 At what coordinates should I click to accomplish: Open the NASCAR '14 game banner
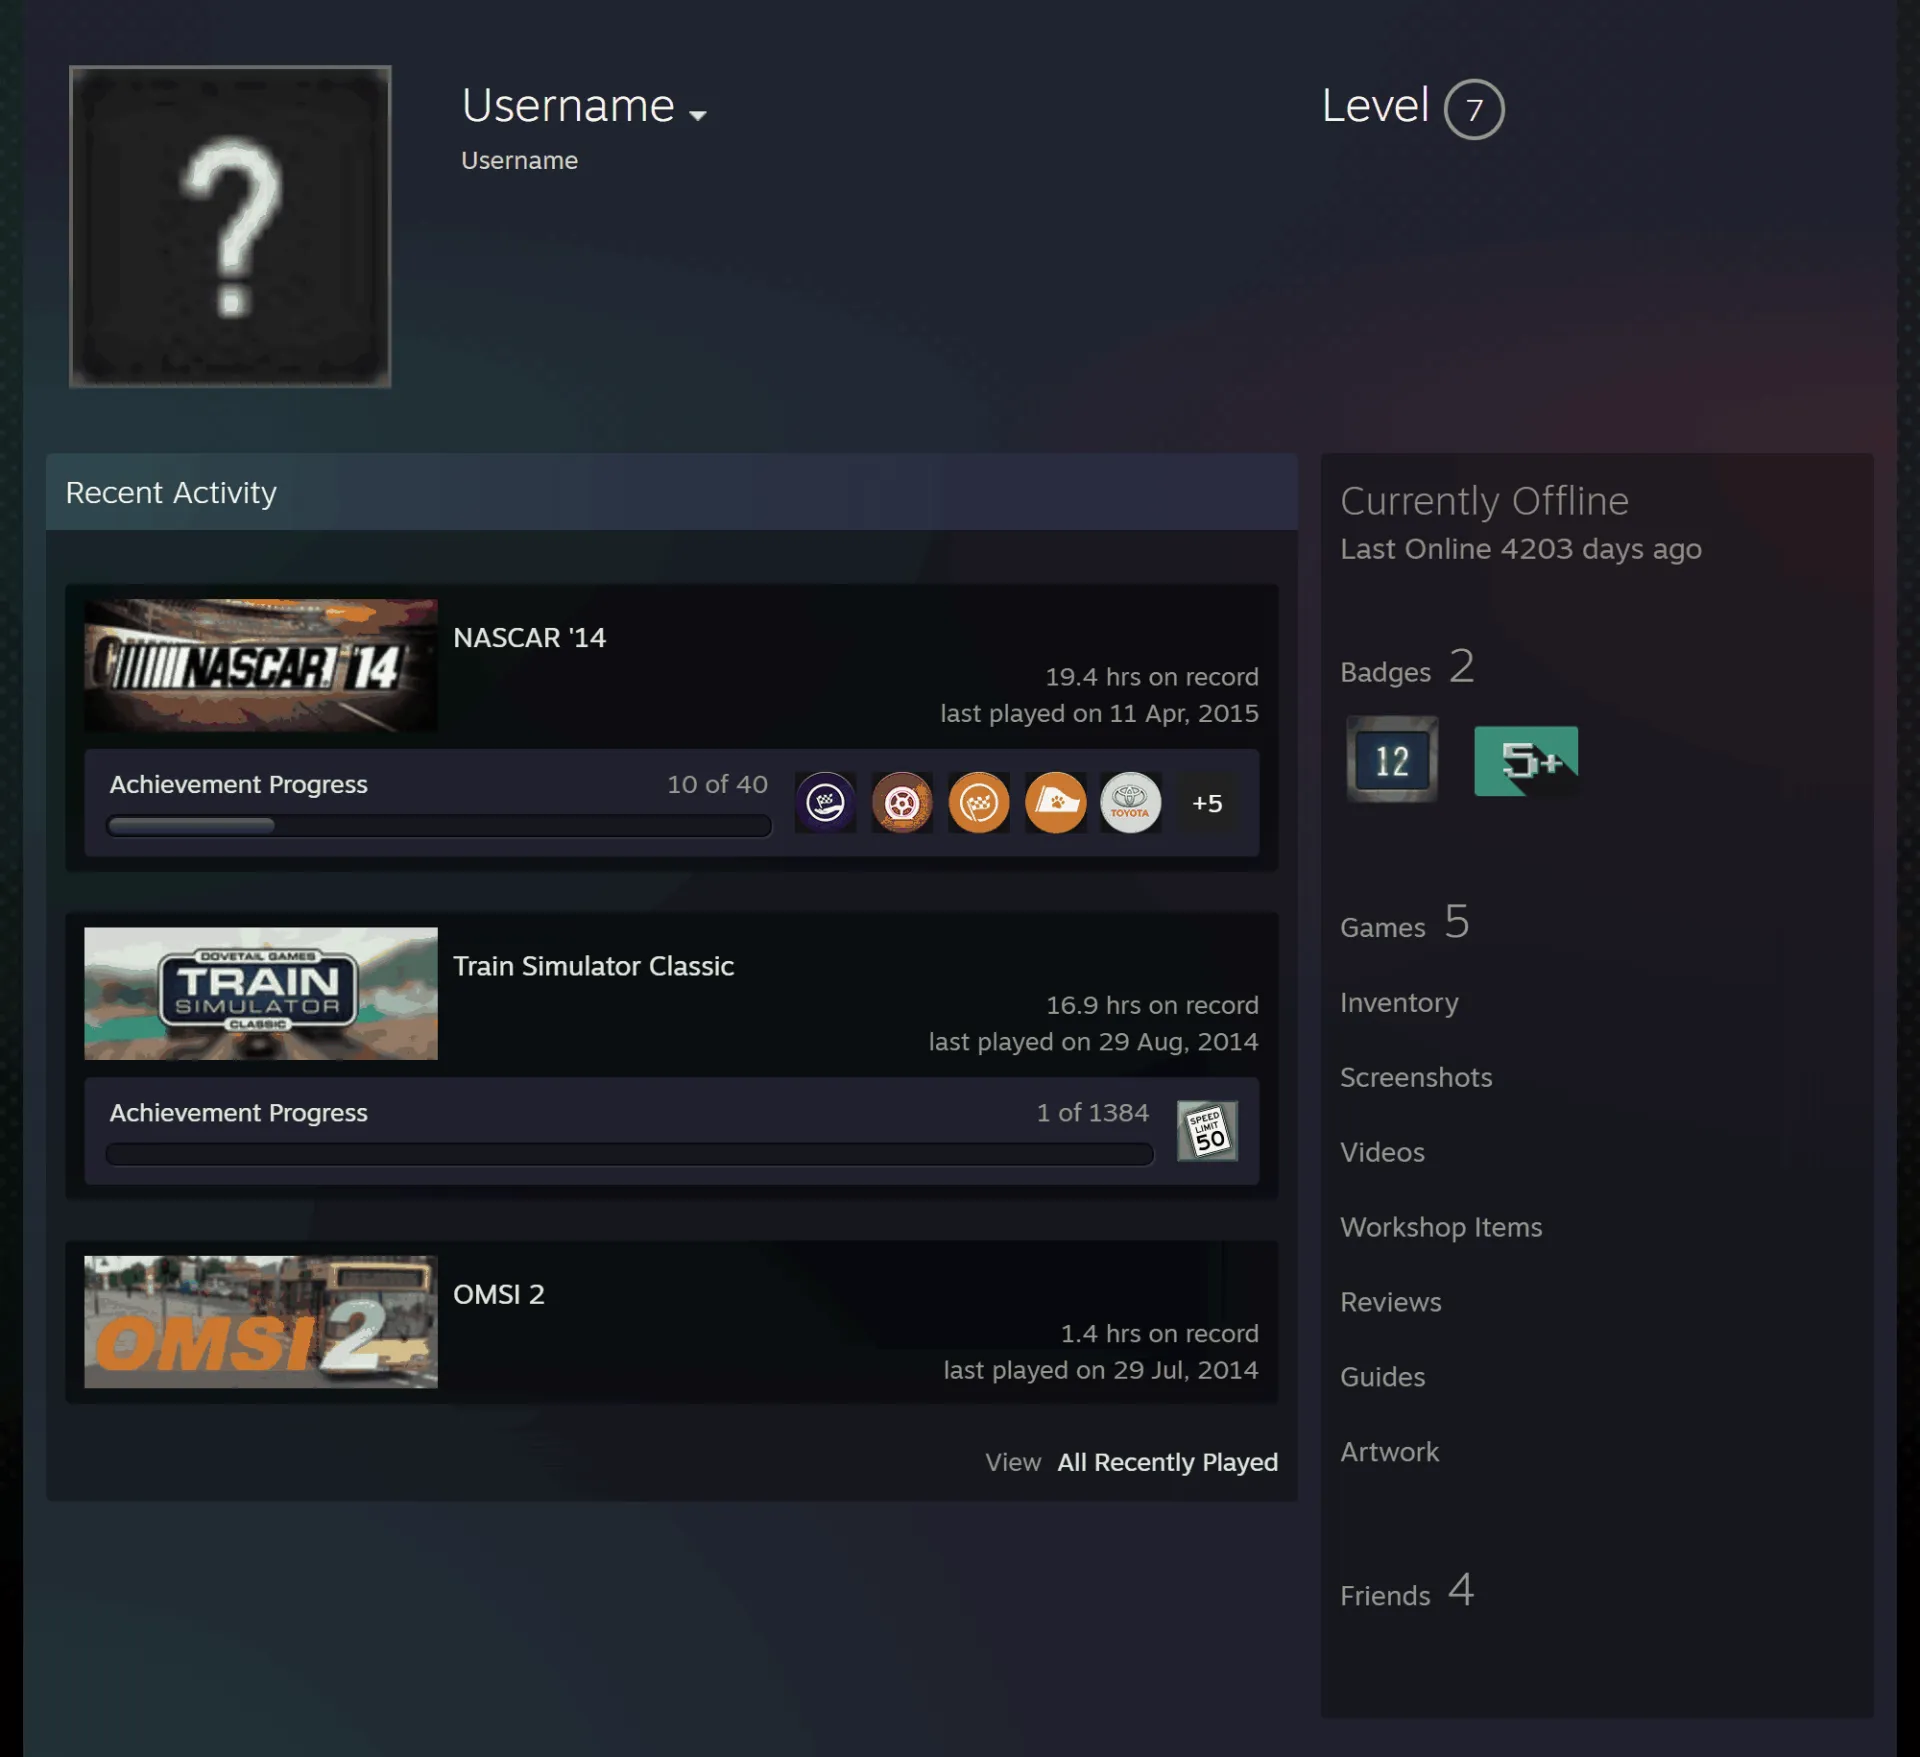(261, 665)
